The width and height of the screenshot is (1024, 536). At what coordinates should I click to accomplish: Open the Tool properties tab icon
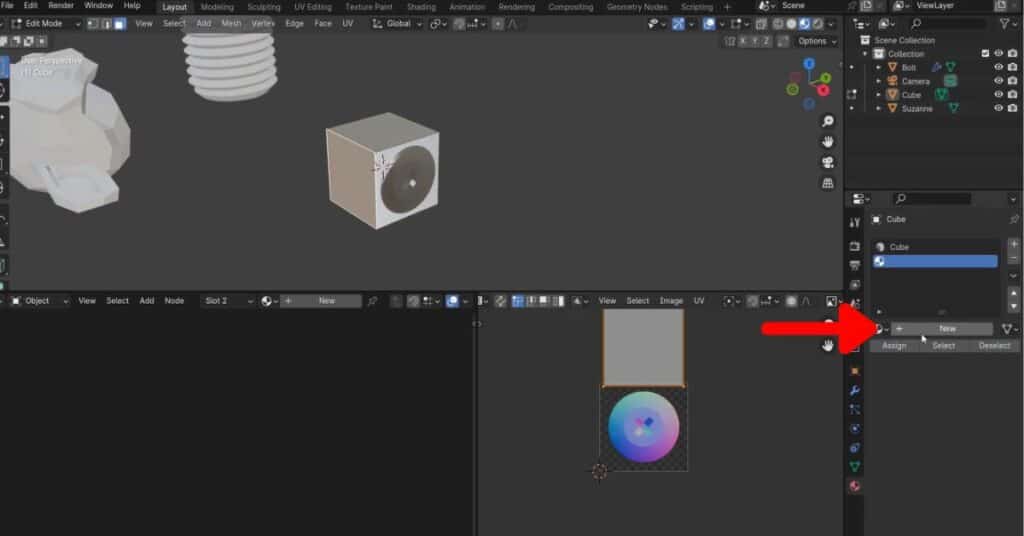pos(855,222)
